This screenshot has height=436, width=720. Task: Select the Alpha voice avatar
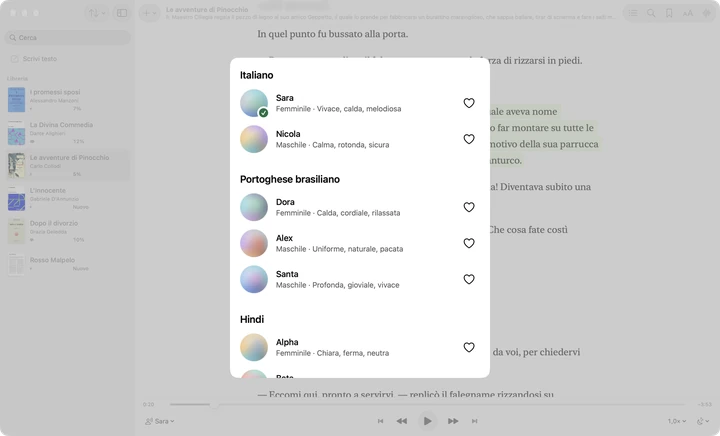tap(254, 347)
